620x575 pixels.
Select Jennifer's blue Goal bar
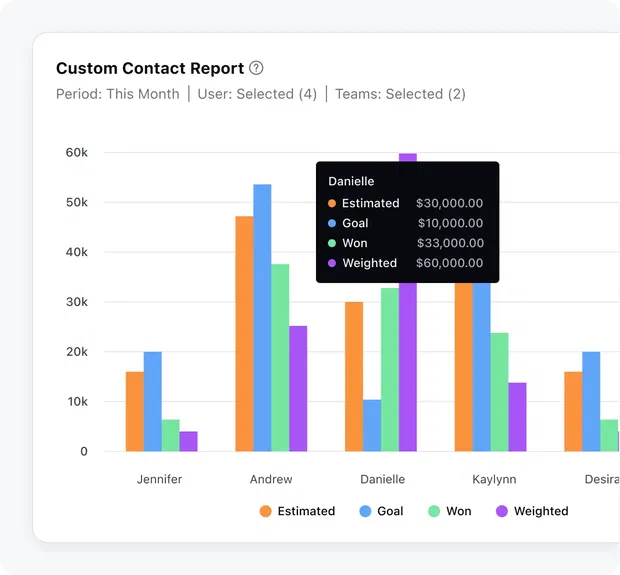coord(153,401)
